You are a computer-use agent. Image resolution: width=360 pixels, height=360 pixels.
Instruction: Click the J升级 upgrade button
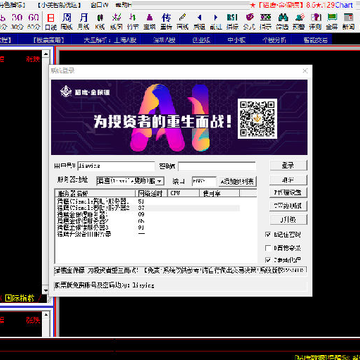pos(288,219)
